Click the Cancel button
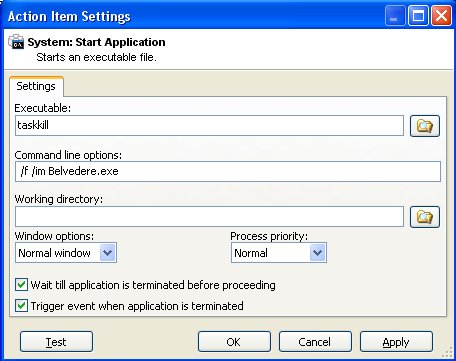 coord(315,342)
